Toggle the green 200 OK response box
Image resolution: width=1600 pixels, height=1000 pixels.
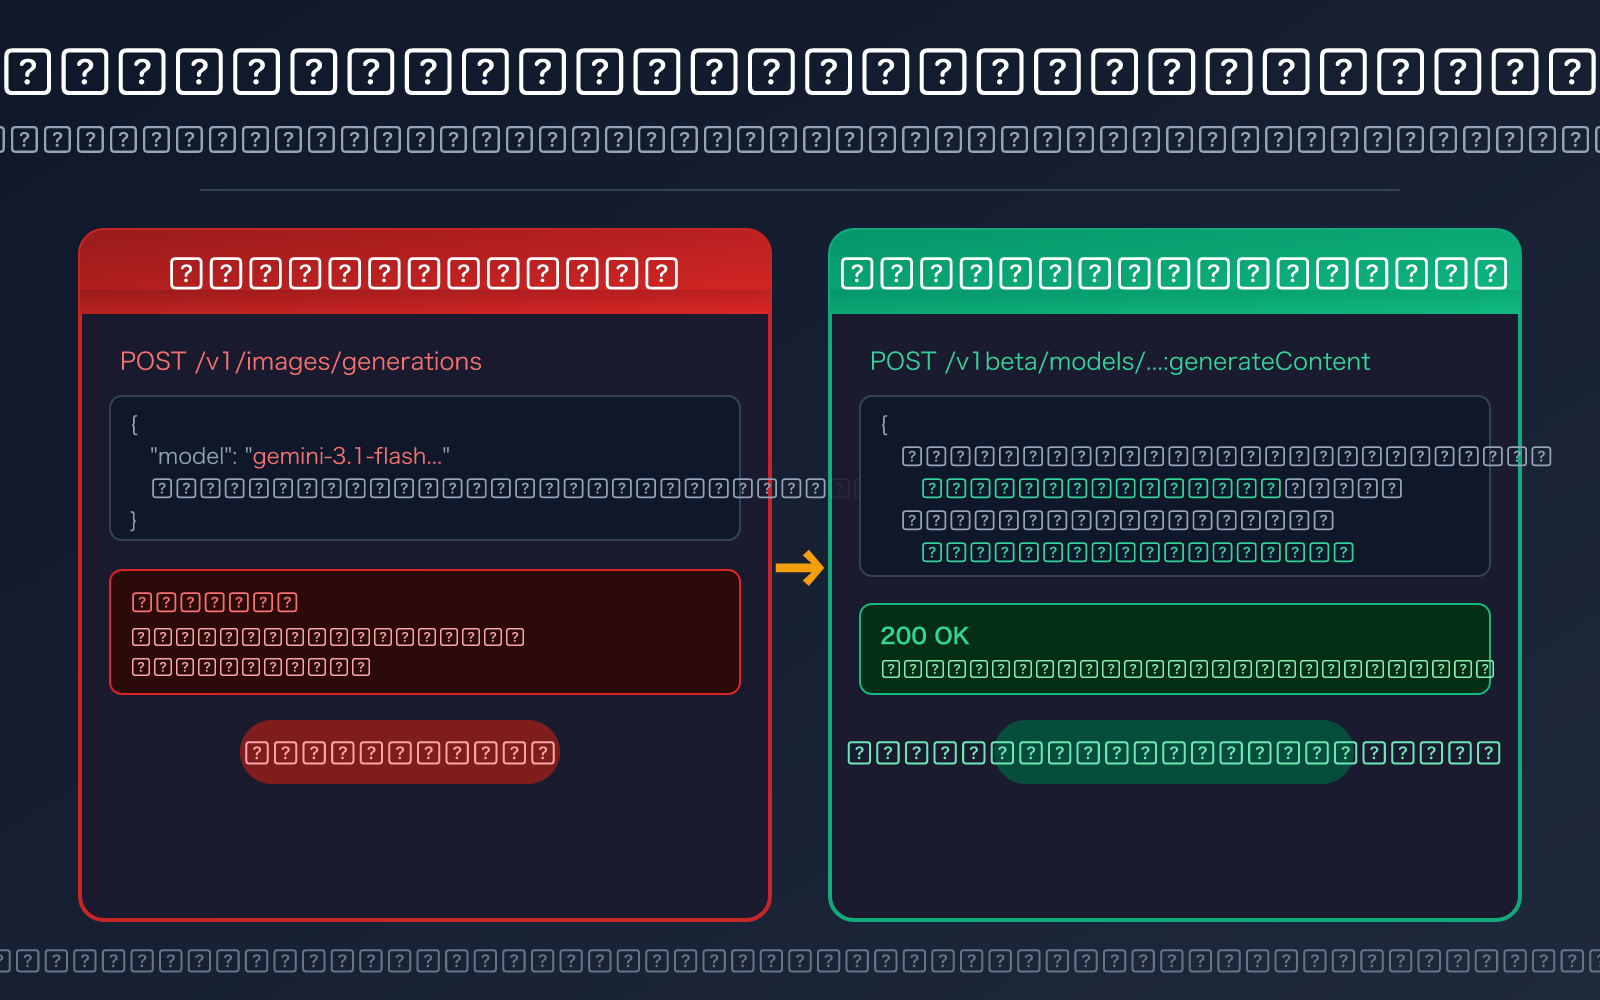click(1176, 648)
